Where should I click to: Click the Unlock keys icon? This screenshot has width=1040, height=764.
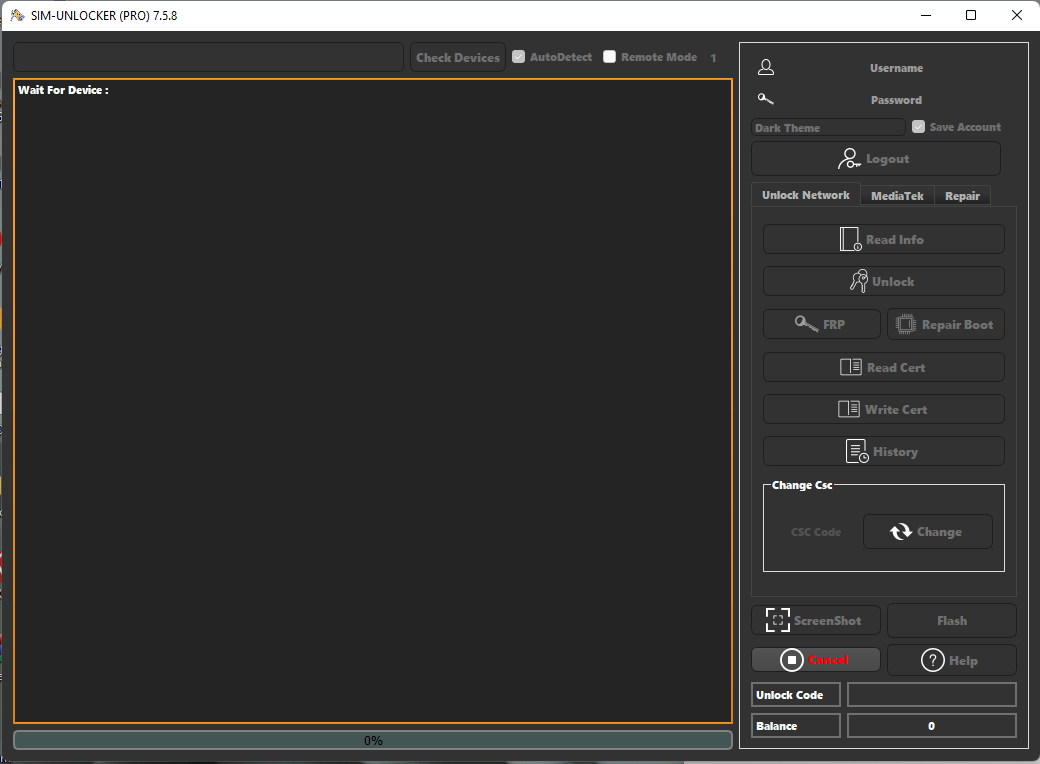coord(858,282)
